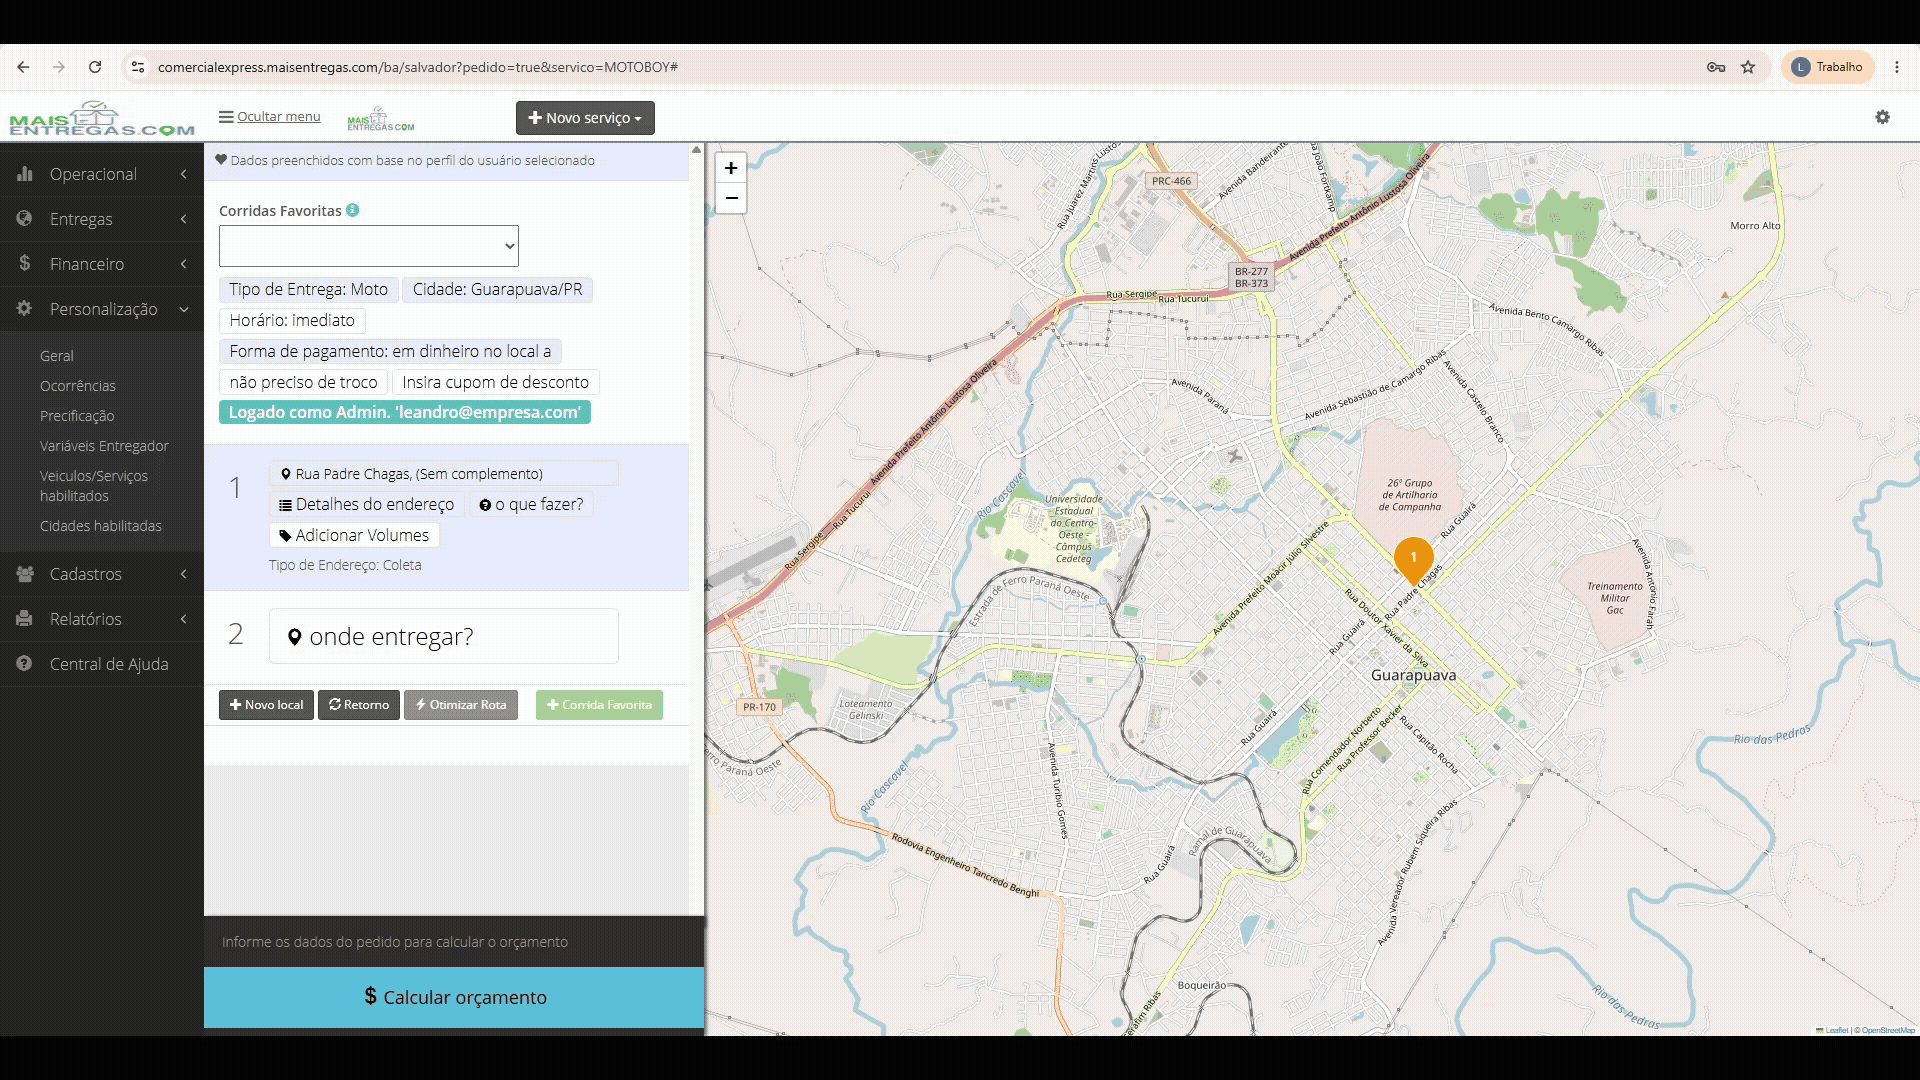The image size is (1920, 1080).
Task: Zoom out on the map
Action: click(731, 198)
